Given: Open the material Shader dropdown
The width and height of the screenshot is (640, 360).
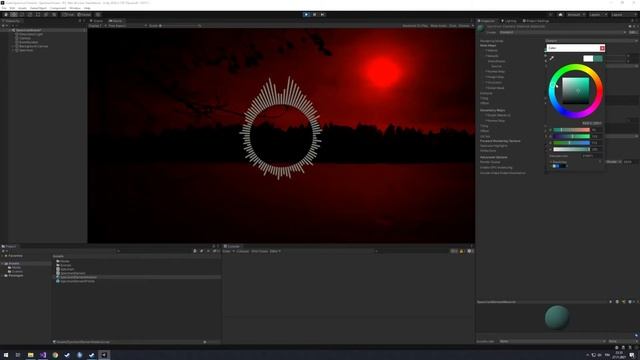Looking at the screenshot, I should [562, 32].
